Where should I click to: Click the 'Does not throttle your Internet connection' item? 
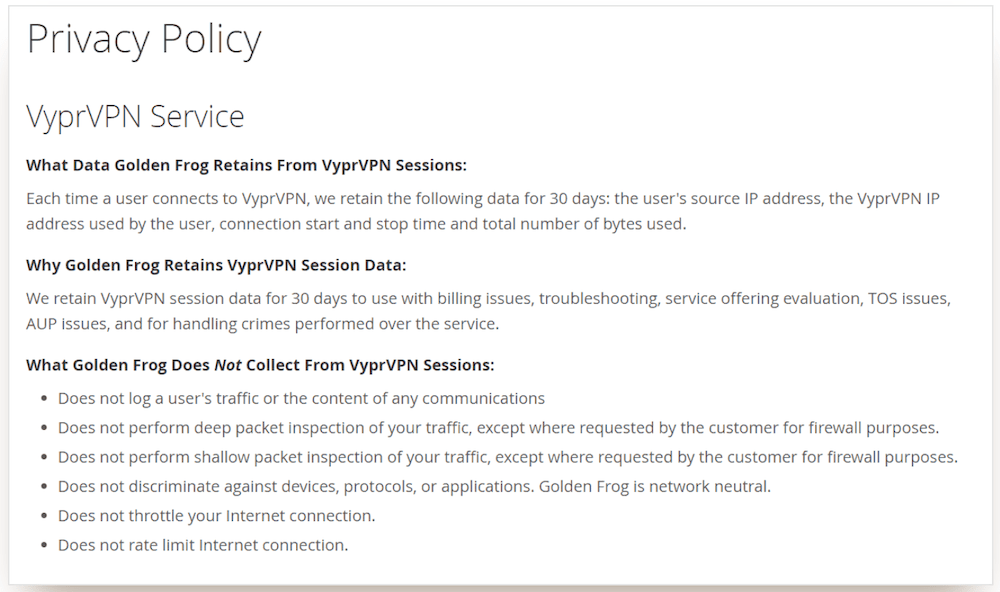pos(216,516)
